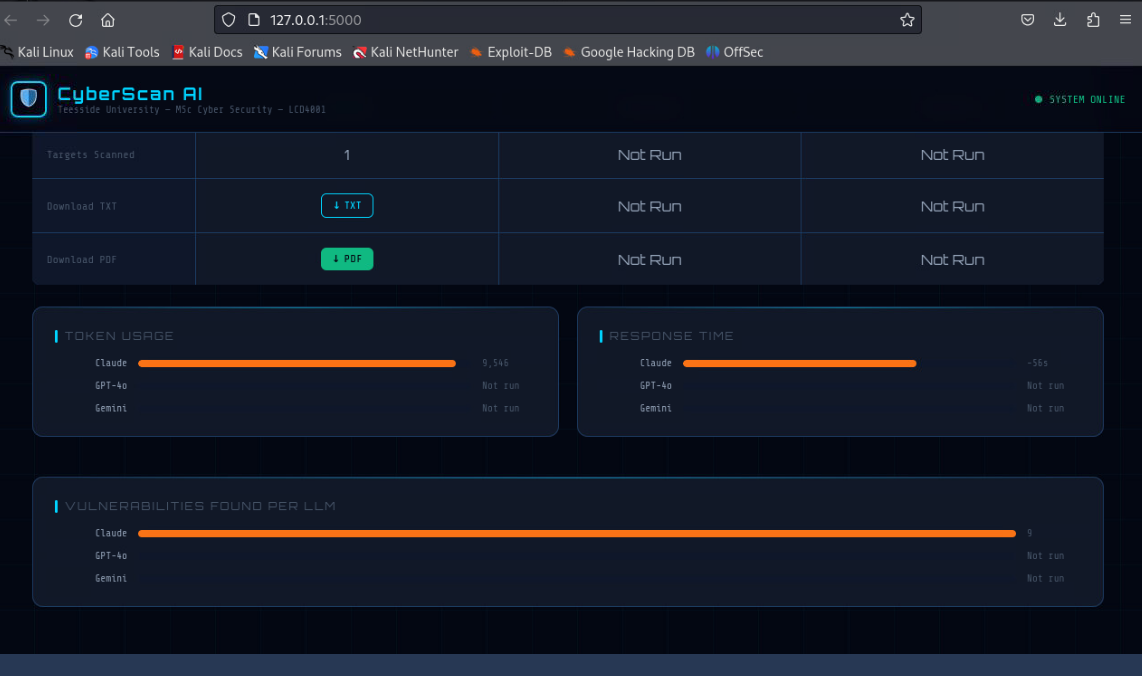Viewport: 1142px width, 676px height.
Task: Select the Download TXT row label
Action: 82,207
